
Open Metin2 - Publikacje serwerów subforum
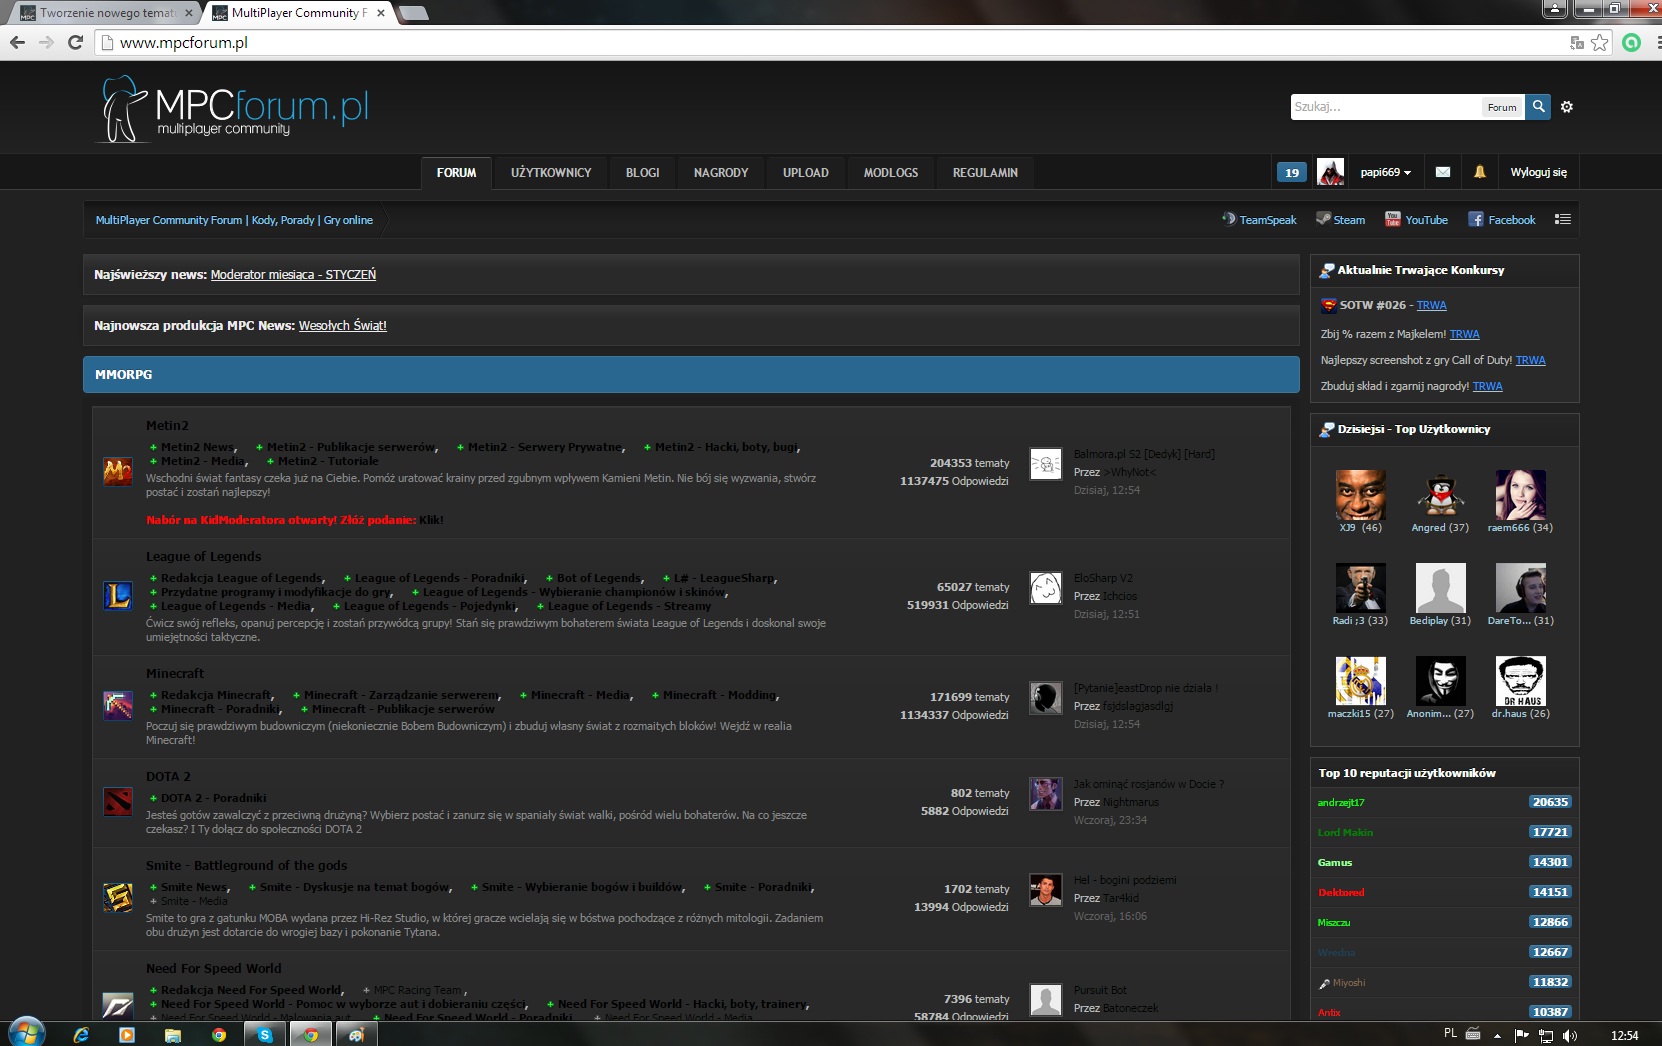(x=351, y=447)
